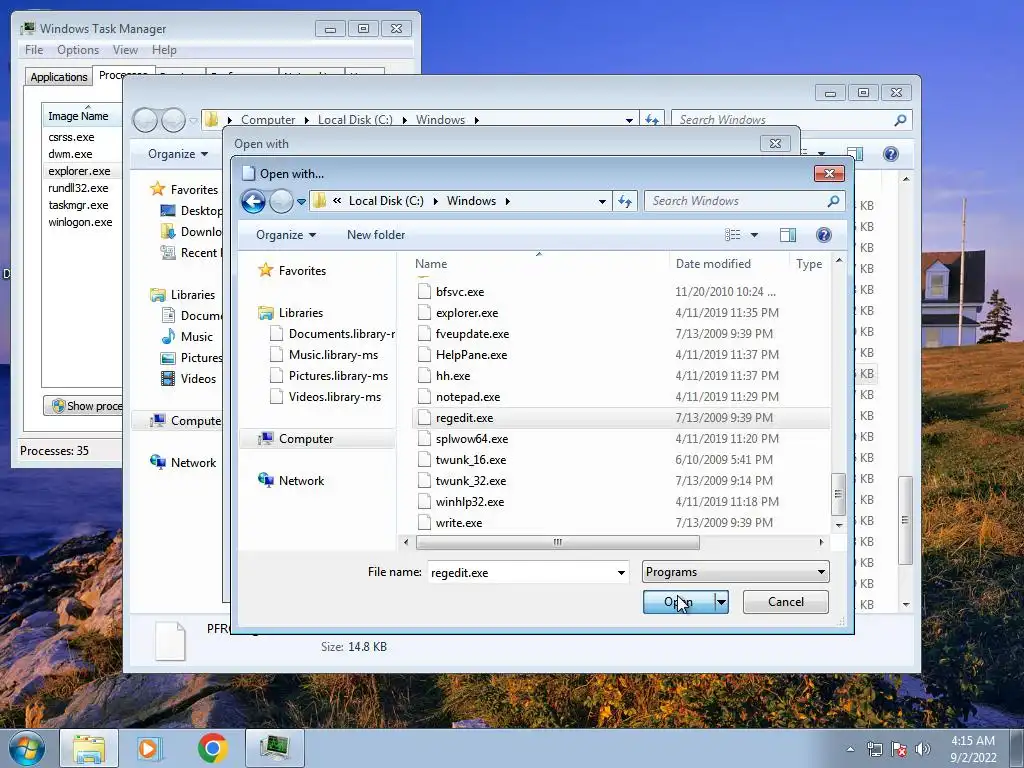Open the Options menu in Task Manager
The width and height of the screenshot is (1024, 768).
click(x=78, y=50)
